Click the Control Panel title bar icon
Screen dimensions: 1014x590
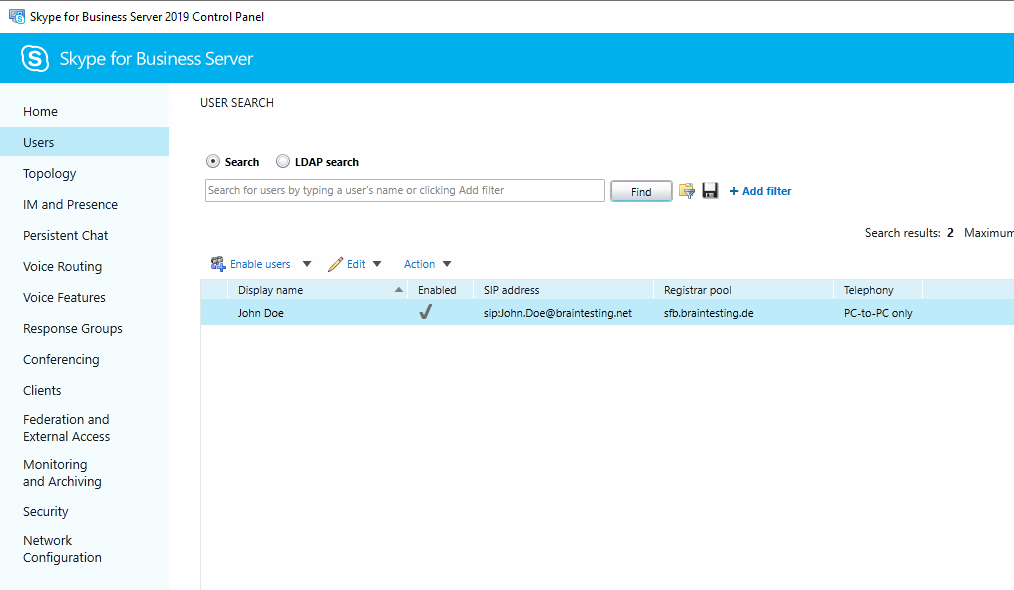pyautogui.click(x=17, y=16)
